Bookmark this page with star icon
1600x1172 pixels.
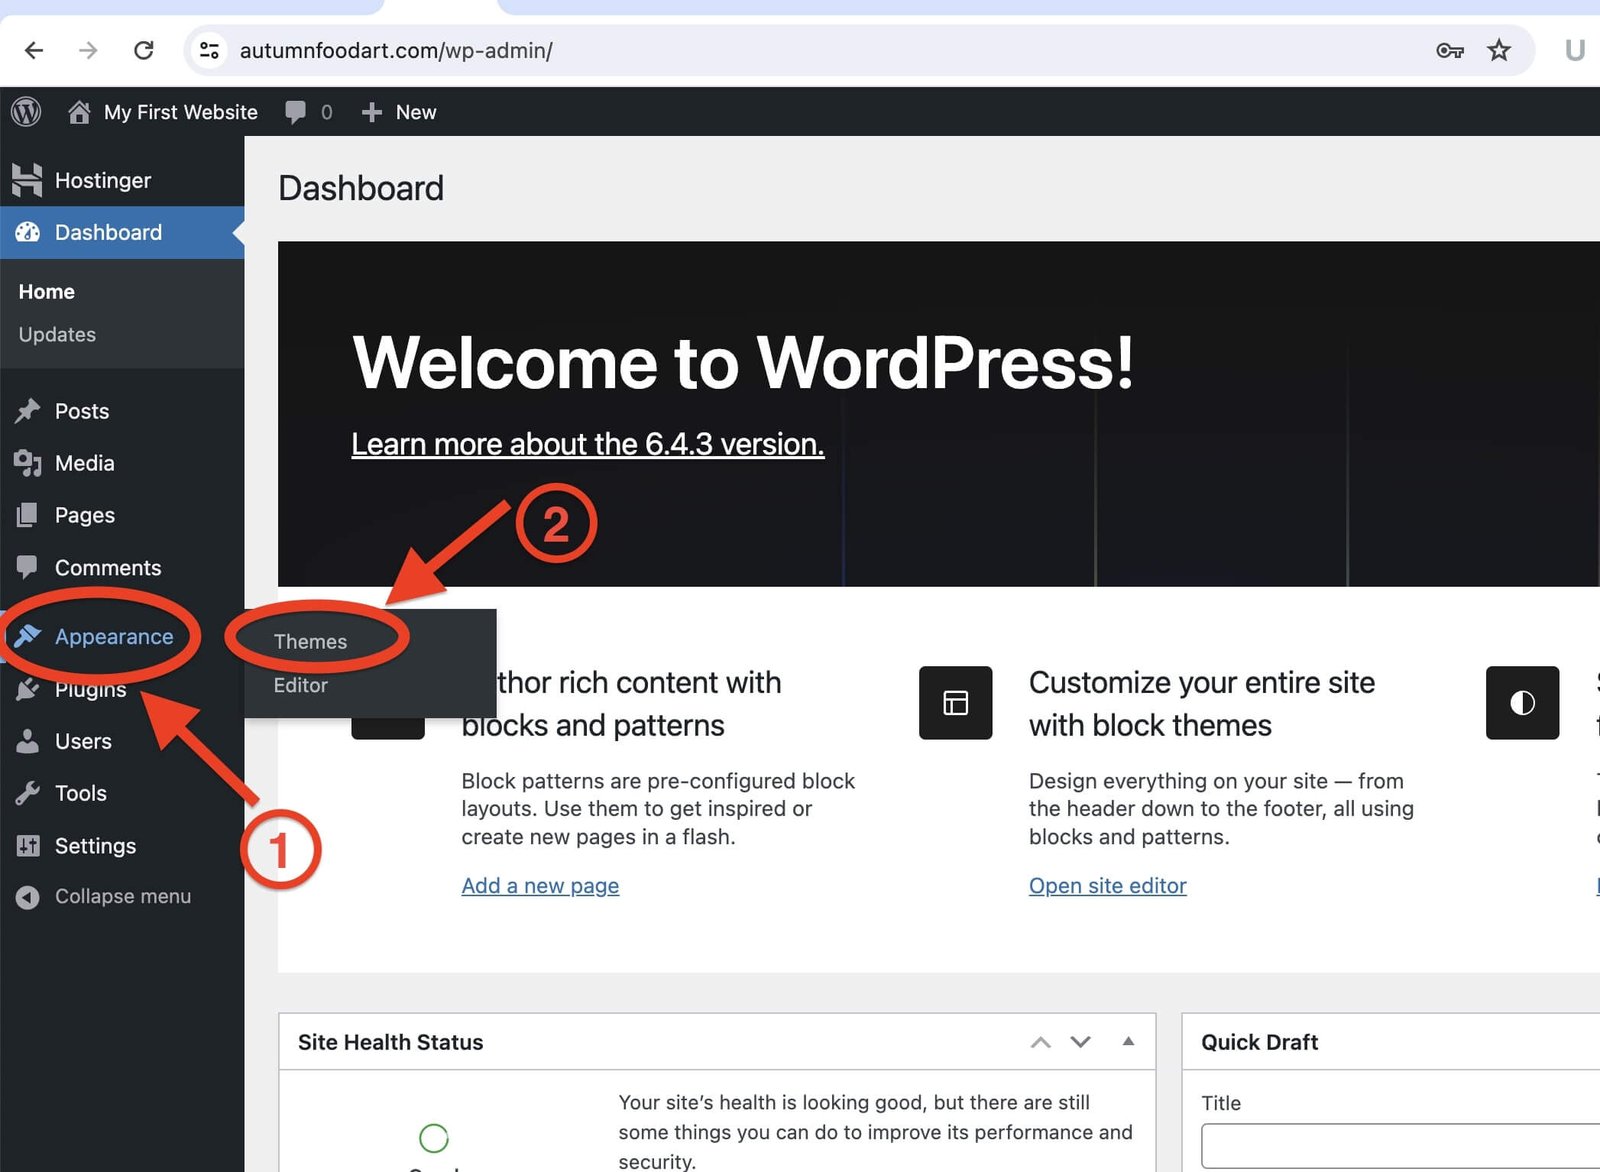pos(1498,50)
